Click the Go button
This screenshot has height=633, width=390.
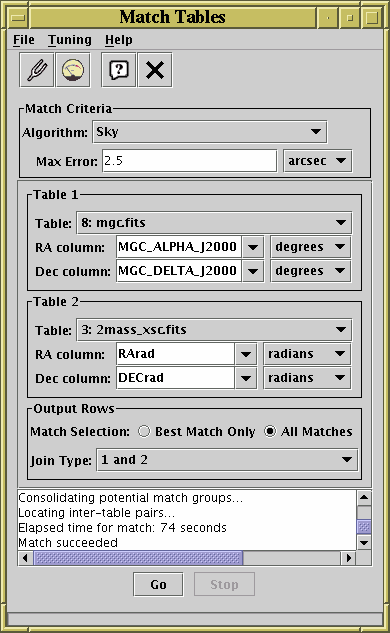click(x=158, y=584)
